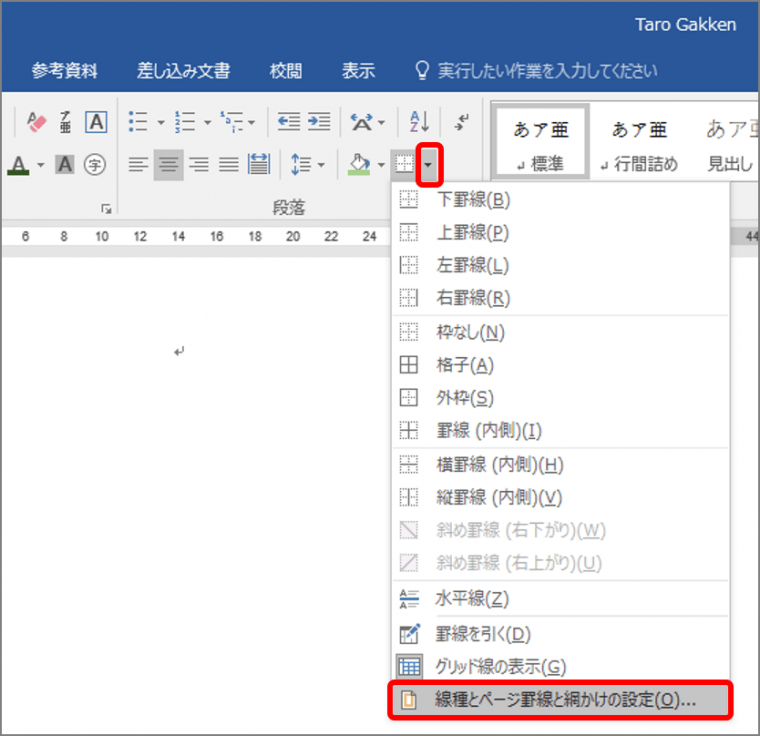Open the bullets dropdown arrow
This screenshot has height=736, width=760.
pyautogui.click(x=160, y=123)
